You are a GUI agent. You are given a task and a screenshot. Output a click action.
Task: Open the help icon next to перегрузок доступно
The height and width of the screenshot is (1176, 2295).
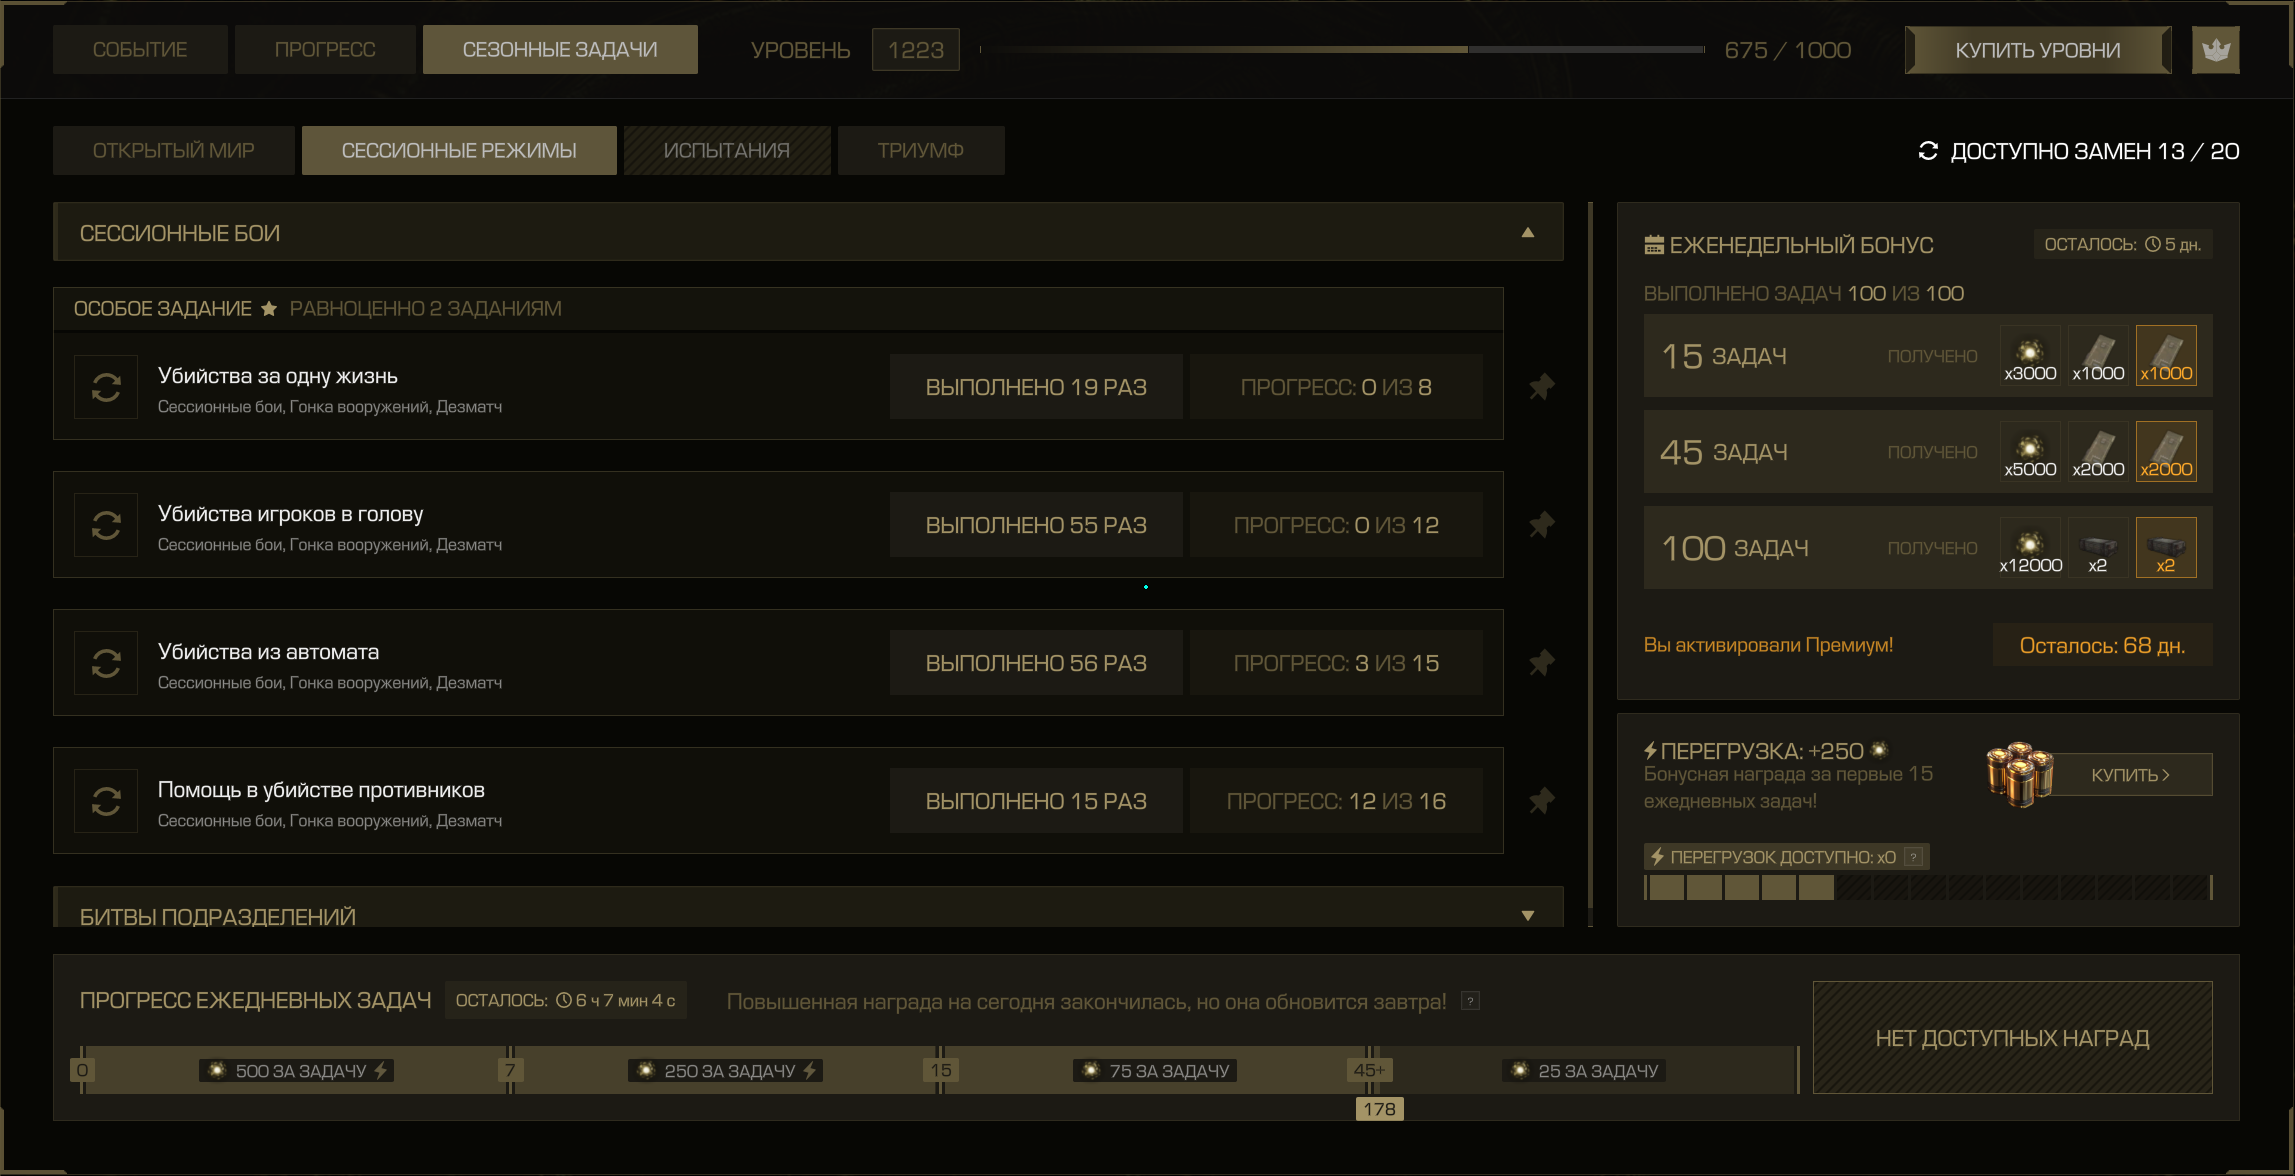(1913, 857)
